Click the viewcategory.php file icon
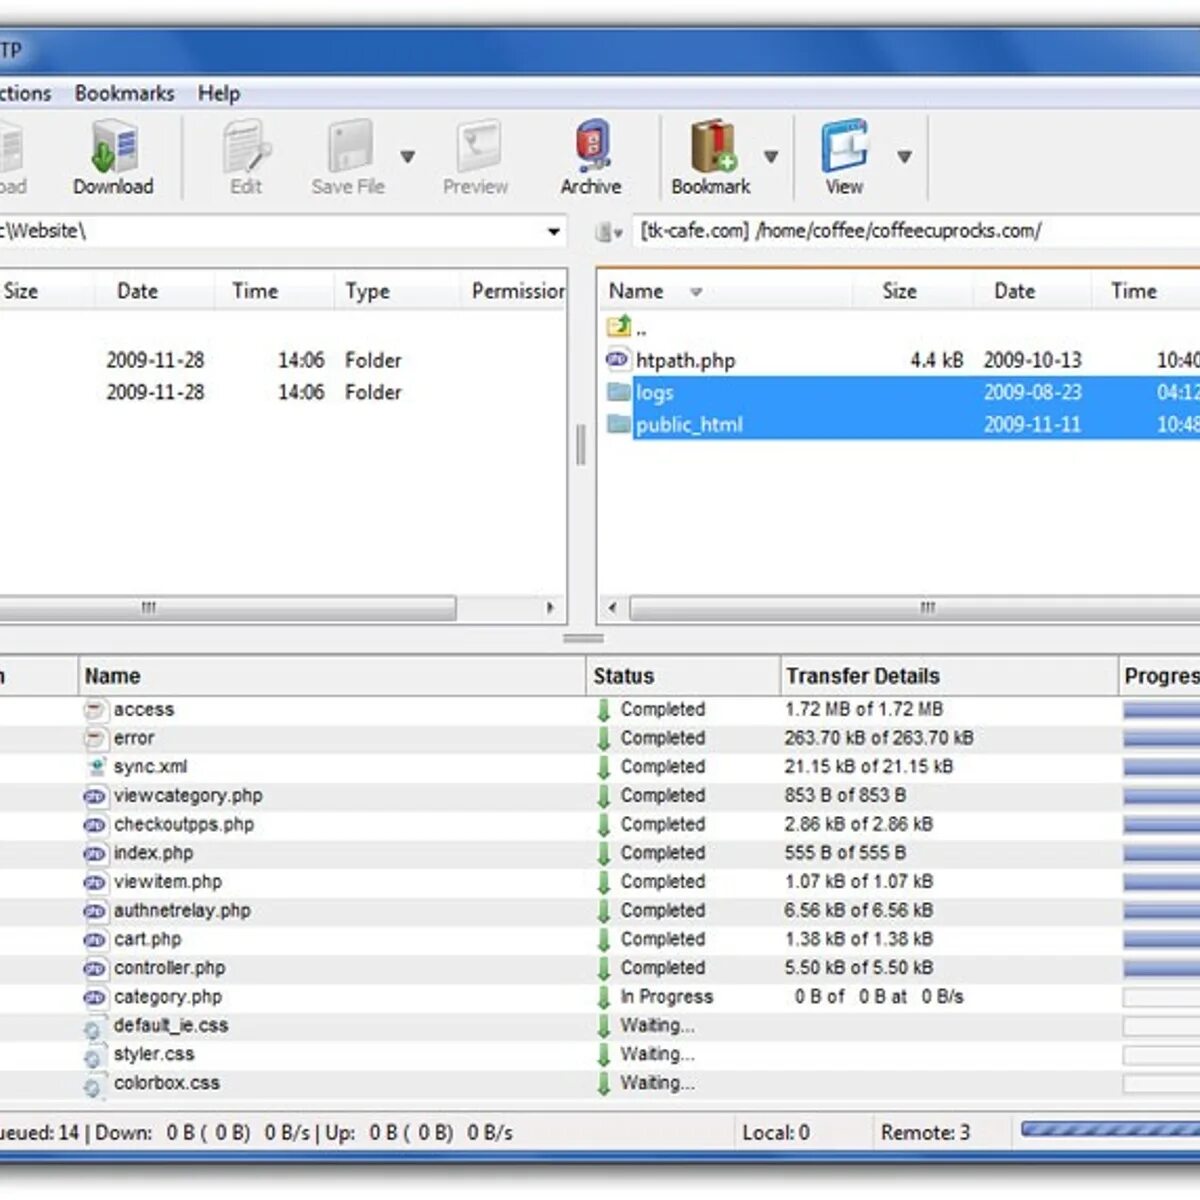Image resolution: width=1200 pixels, height=1200 pixels. tap(94, 797)
